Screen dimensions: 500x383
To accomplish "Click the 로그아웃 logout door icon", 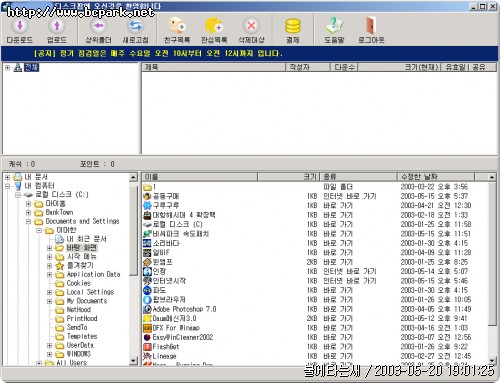I will pos(371,26).
